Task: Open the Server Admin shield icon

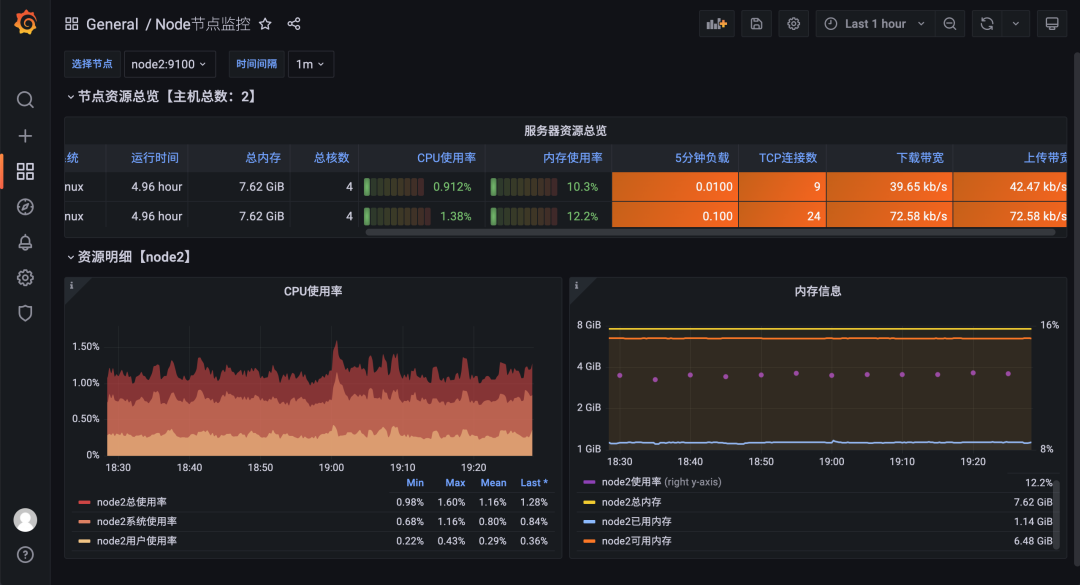Action: [x=25, y=313]
